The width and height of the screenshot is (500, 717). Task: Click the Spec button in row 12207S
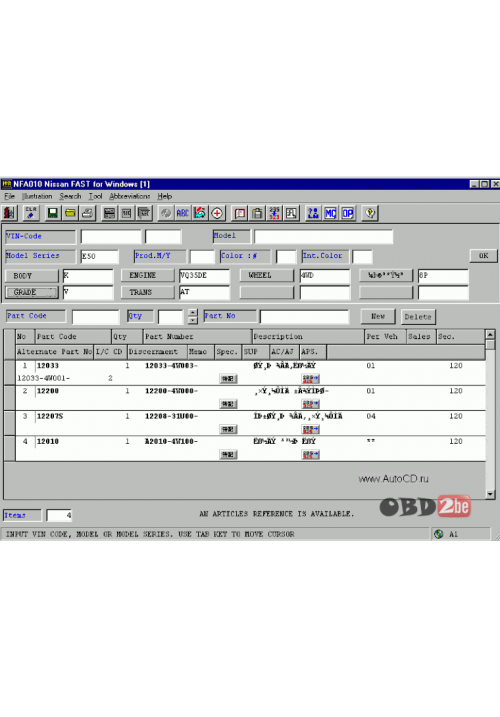228,429
